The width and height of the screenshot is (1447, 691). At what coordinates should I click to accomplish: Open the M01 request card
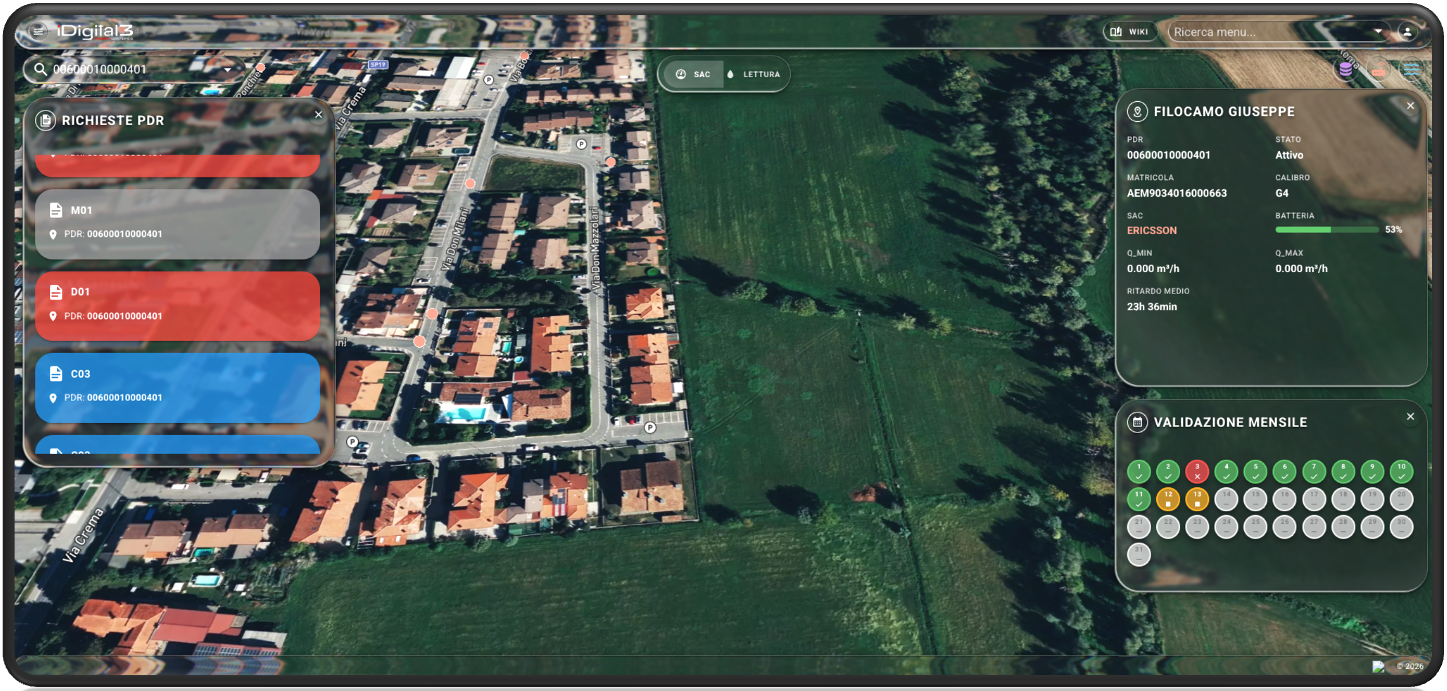coord(178,224)
